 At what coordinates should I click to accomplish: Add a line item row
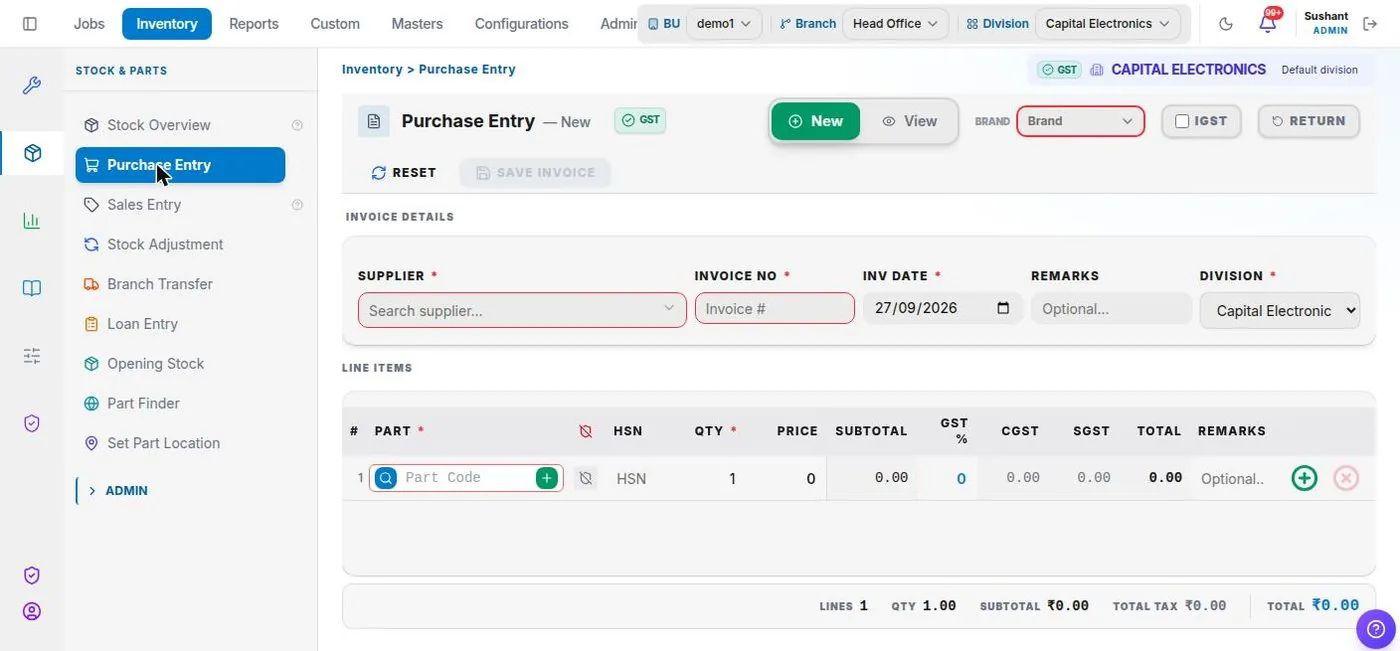pos(1304,478)
